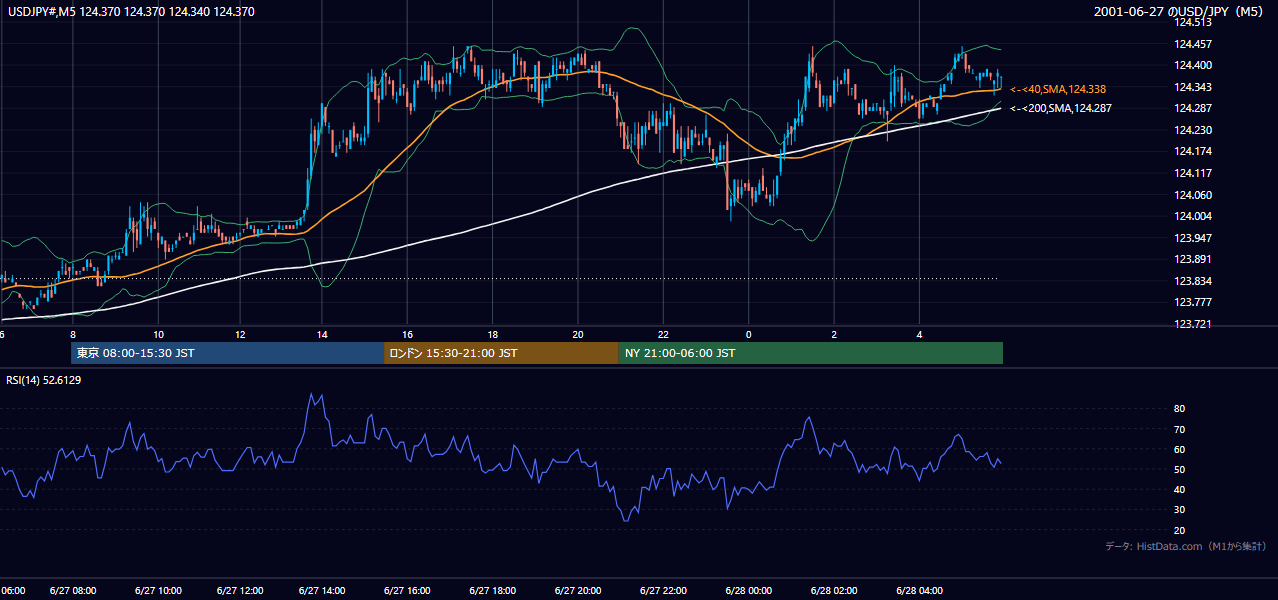
Task: Open the HistData.com data source credit
Action: [1186, 546]
